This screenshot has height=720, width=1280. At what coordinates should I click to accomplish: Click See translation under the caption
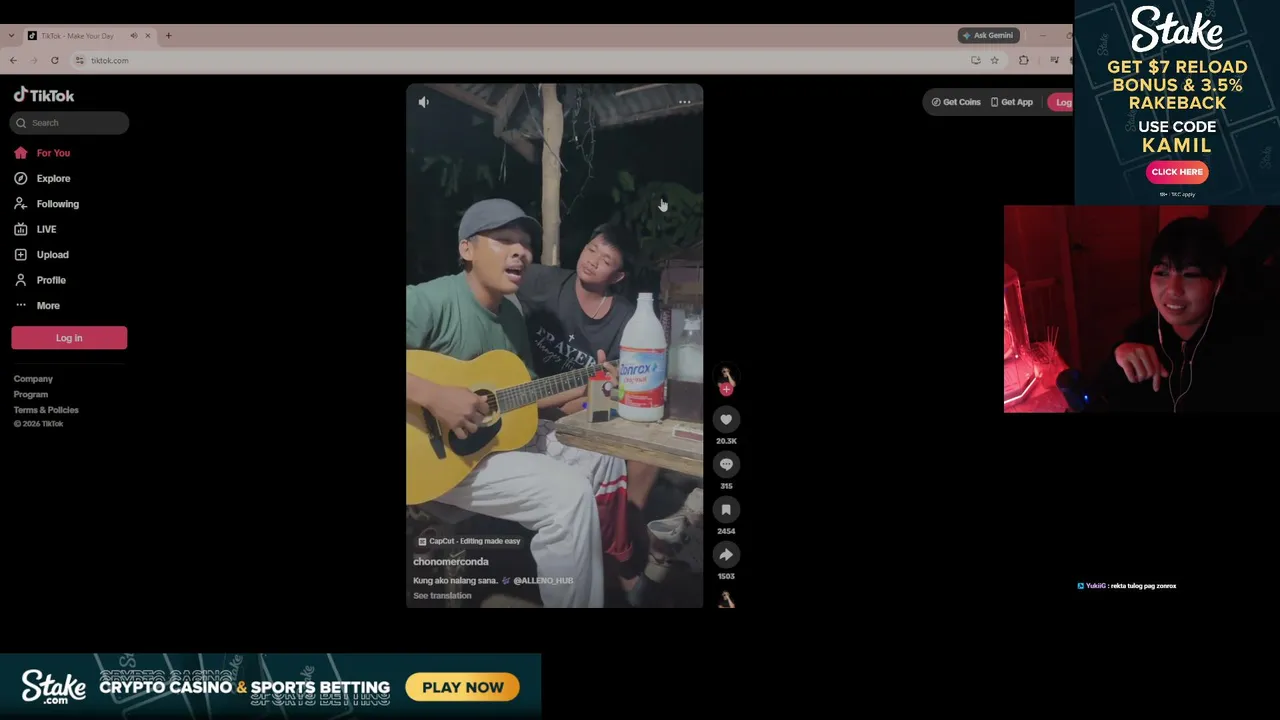point(442,596)
